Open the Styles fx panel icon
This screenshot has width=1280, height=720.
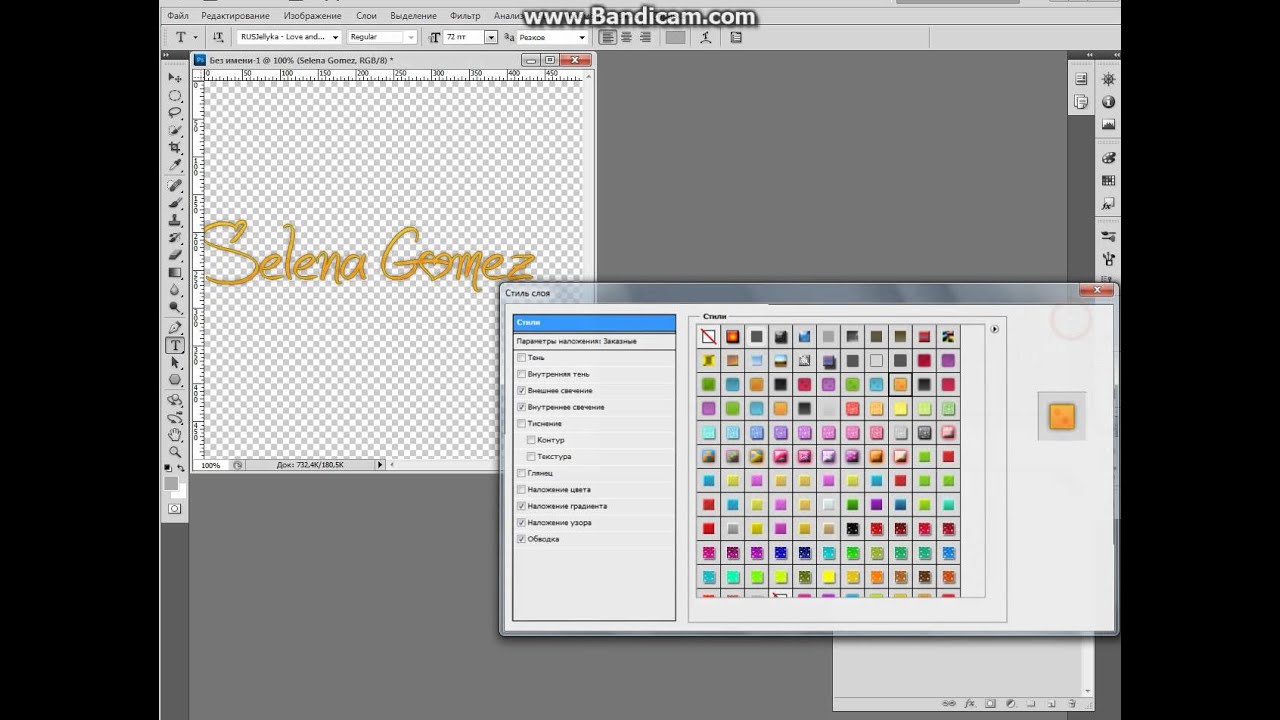click(1108, 204)
